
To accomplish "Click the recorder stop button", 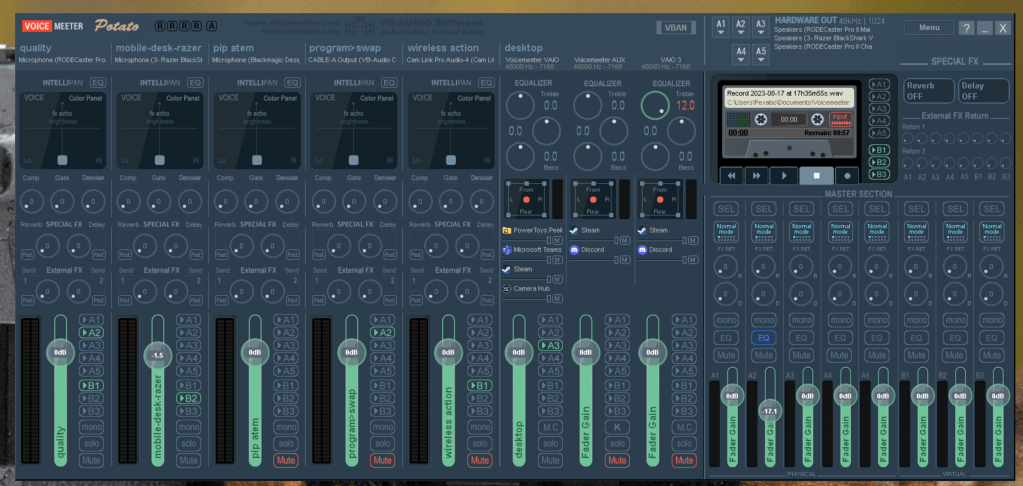I will point(818,175).
